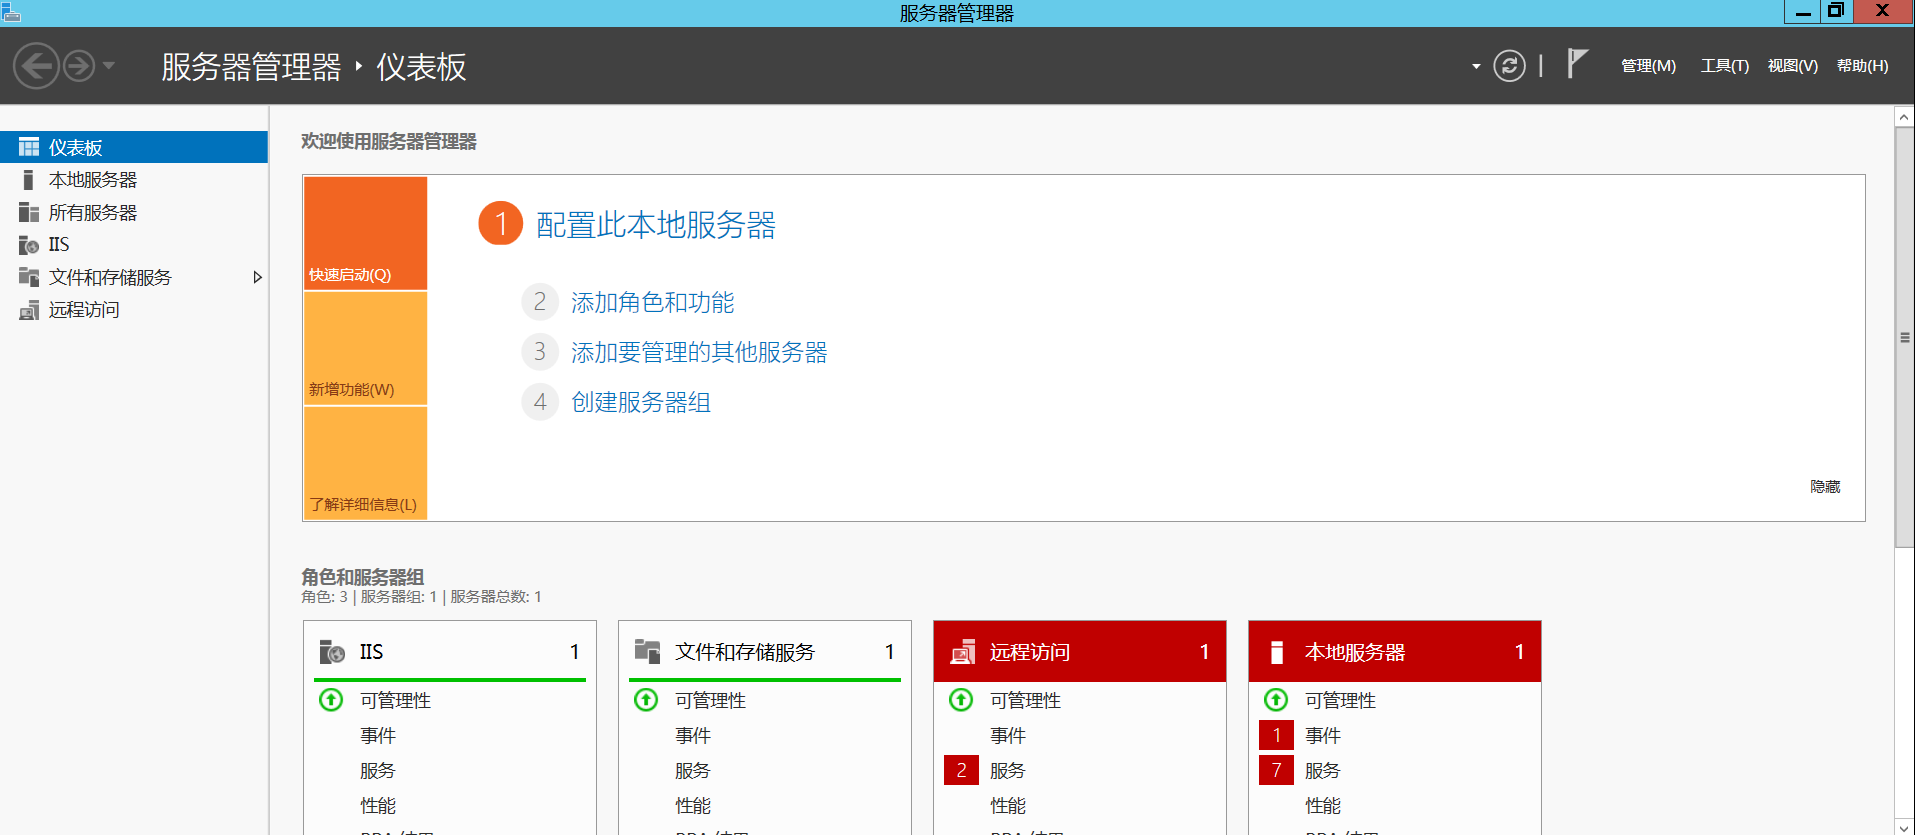The image size is (1915, 835).
Task: Open 性能 in the IIS tile
Action: (378, 806)
